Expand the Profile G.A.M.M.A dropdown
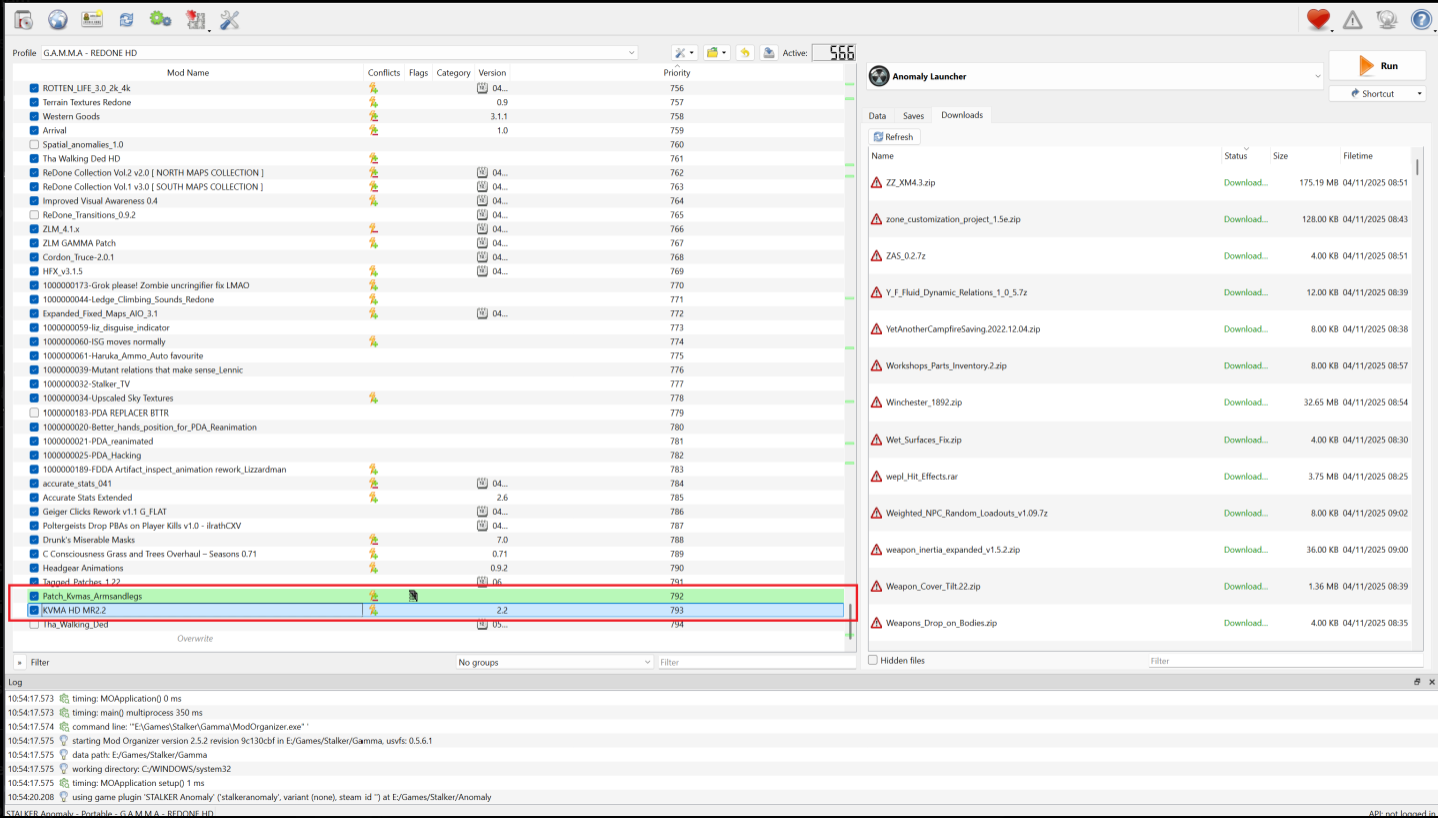1438x818 pixels. coord(338,52)
